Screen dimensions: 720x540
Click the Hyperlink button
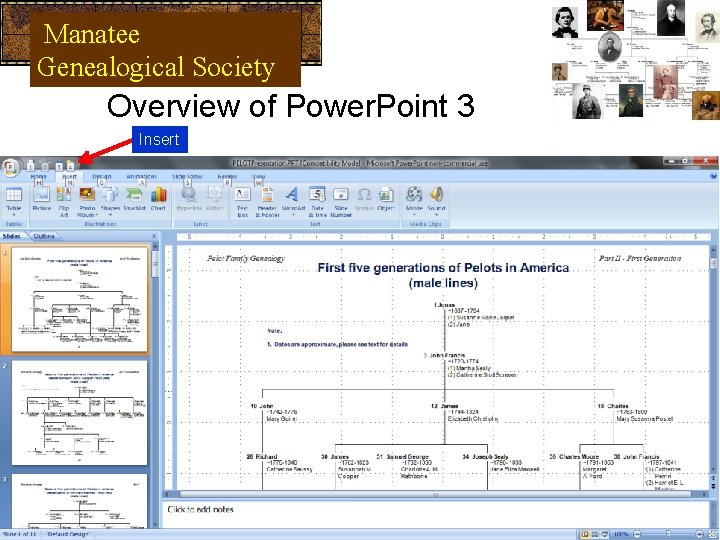[189, 199]
